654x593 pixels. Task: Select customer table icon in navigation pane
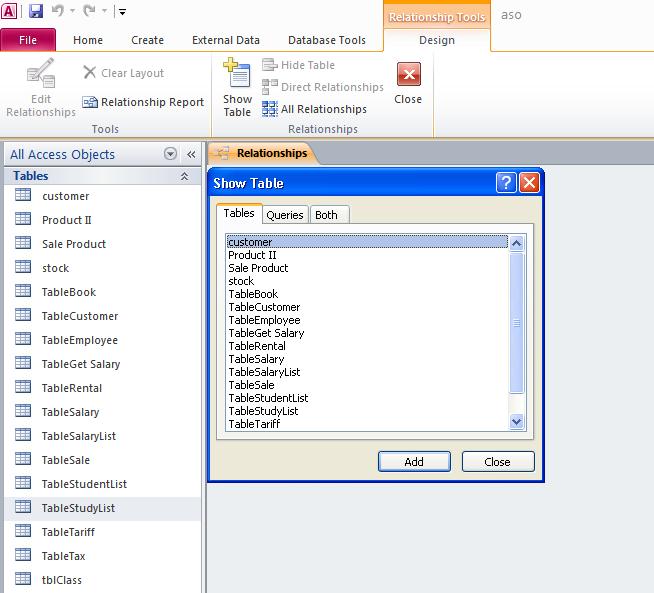pyautogui.click(x=23, y=195)
